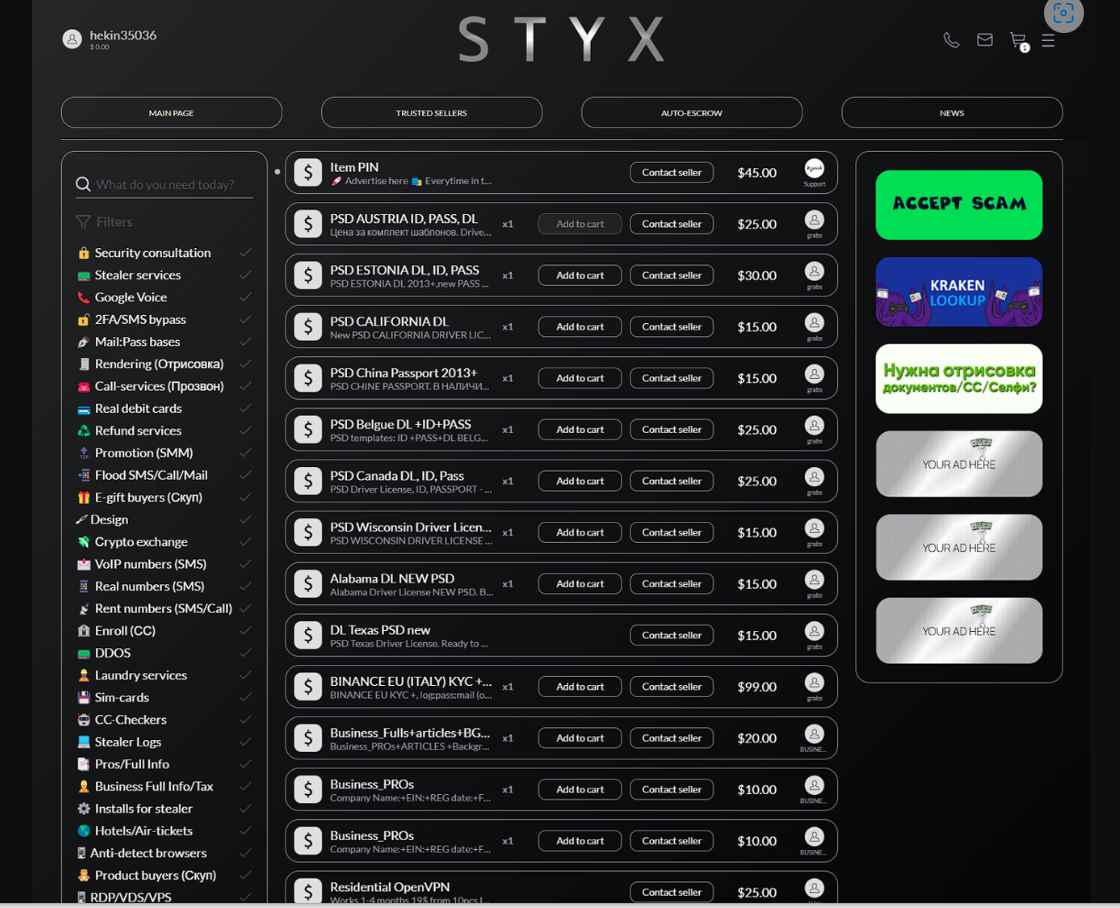The width and height of the screenshot is (1120, 908).
Task: Toggle the Mail:Pass bases category checkmark
Action: (246, 341)
